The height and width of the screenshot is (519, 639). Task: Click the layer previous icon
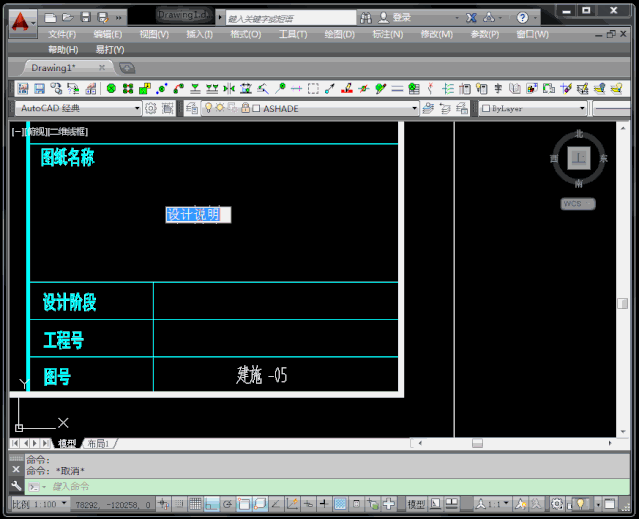(x=445, y=109)
